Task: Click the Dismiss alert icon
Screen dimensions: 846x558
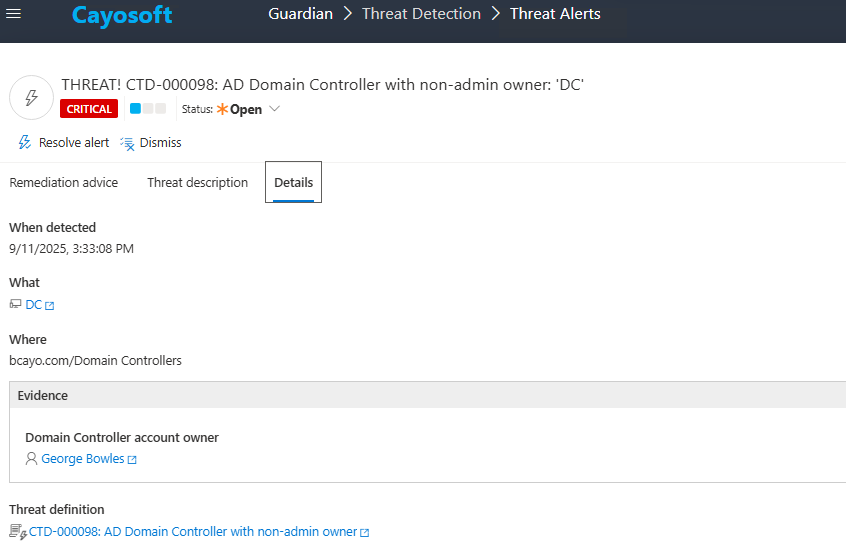Action: click(x=127, y=143)
